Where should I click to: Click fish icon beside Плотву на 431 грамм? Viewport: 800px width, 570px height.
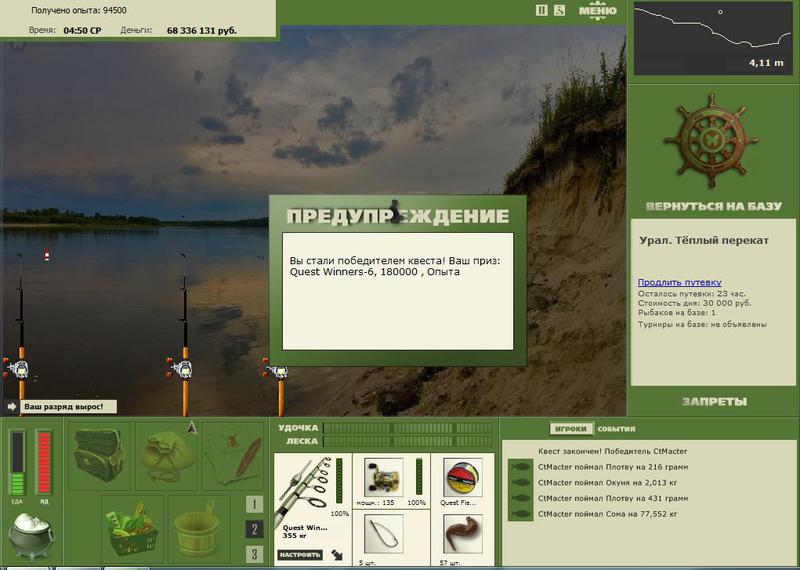[520, 498]
